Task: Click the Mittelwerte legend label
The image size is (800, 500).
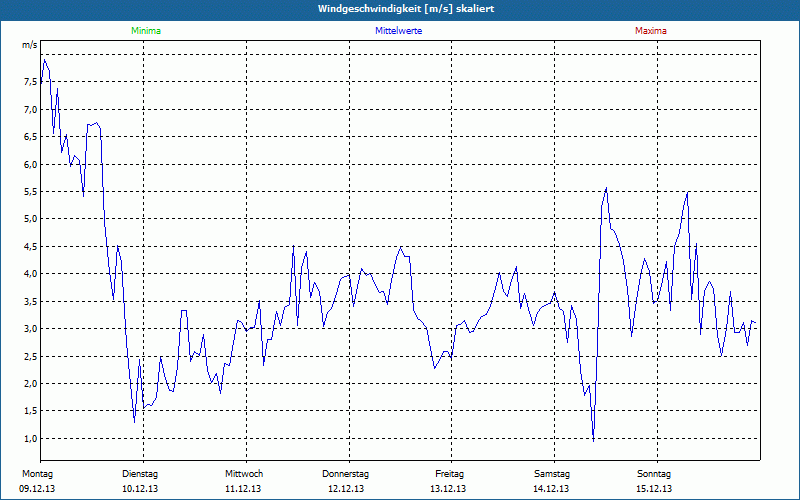Action: 398,31
